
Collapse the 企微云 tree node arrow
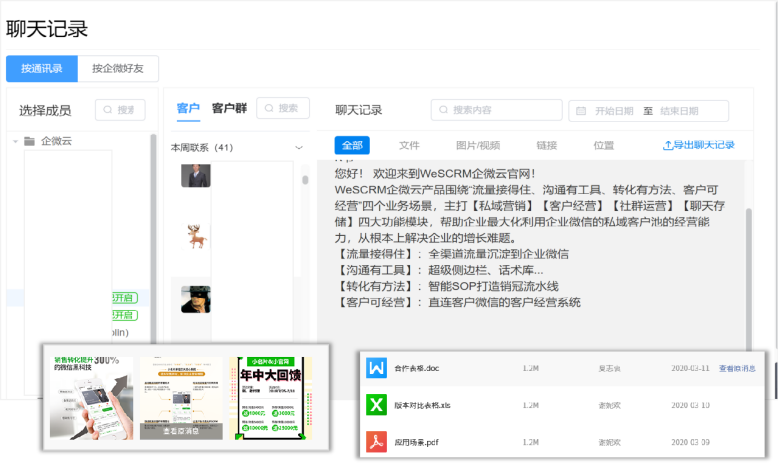click(16, 142)
